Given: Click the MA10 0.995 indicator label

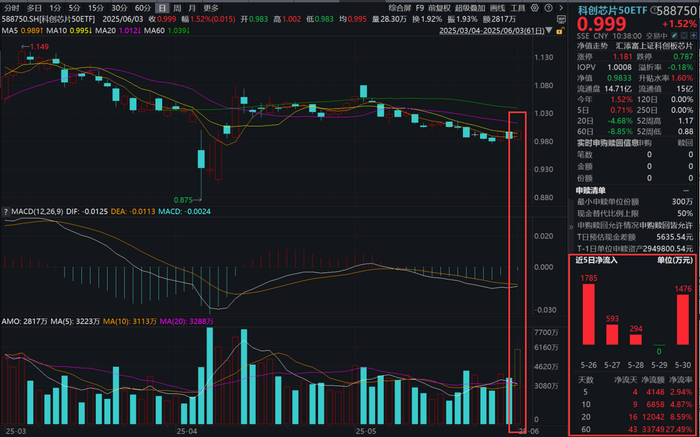Looking at the screenshot, I should (69, 30).
